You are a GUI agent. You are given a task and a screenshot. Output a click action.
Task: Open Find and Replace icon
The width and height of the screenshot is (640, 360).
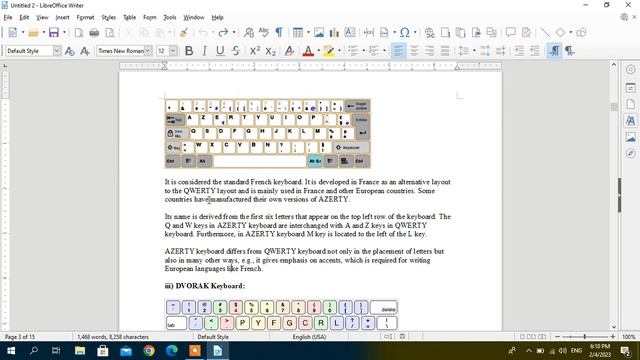[249, 32]
